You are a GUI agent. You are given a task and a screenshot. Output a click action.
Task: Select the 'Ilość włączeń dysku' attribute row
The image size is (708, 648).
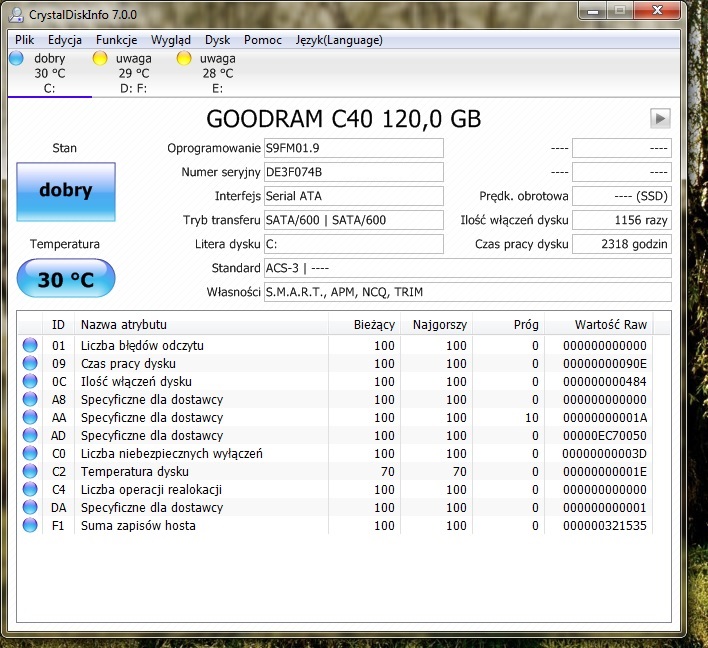pos(335,382)
